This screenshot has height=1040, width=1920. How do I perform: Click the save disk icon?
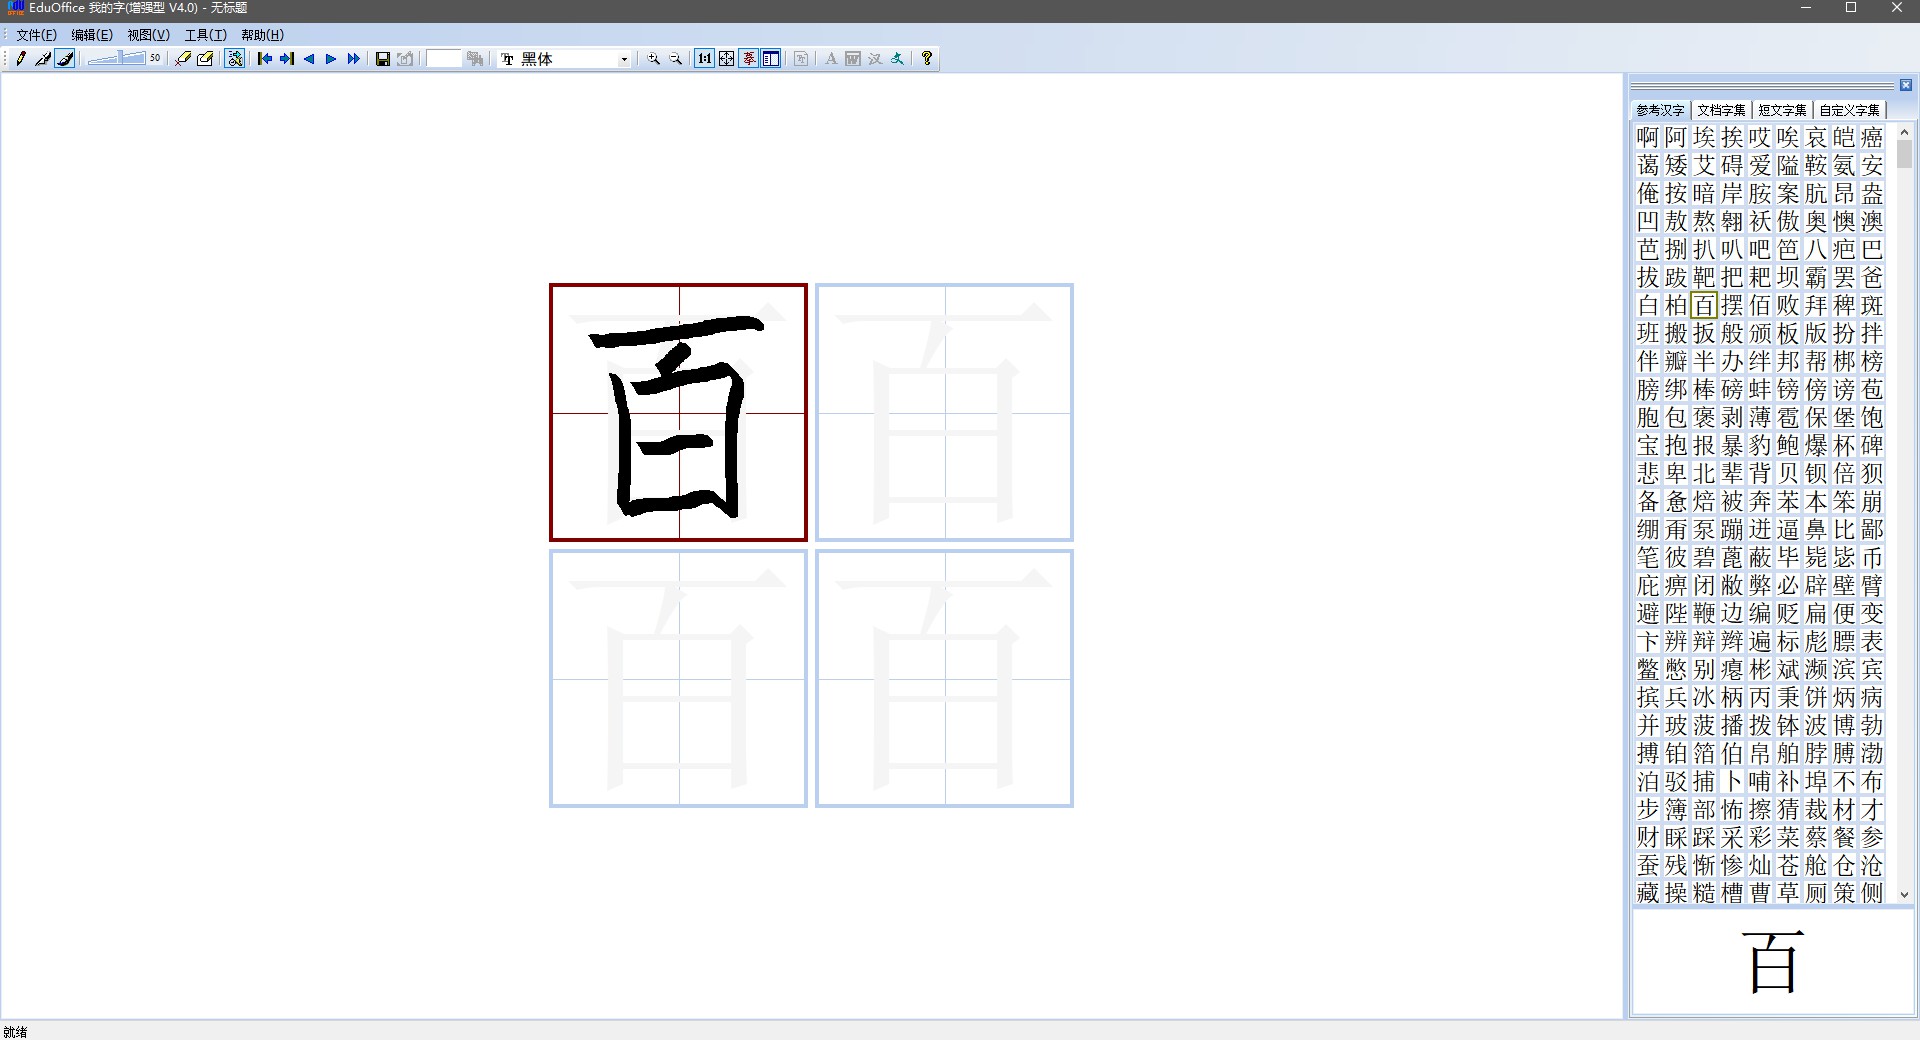(x=382, y=59)
